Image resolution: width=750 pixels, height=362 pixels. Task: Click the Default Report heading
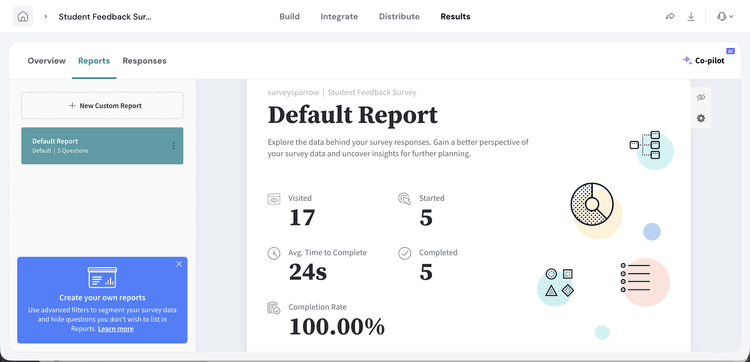pos(353,115)
